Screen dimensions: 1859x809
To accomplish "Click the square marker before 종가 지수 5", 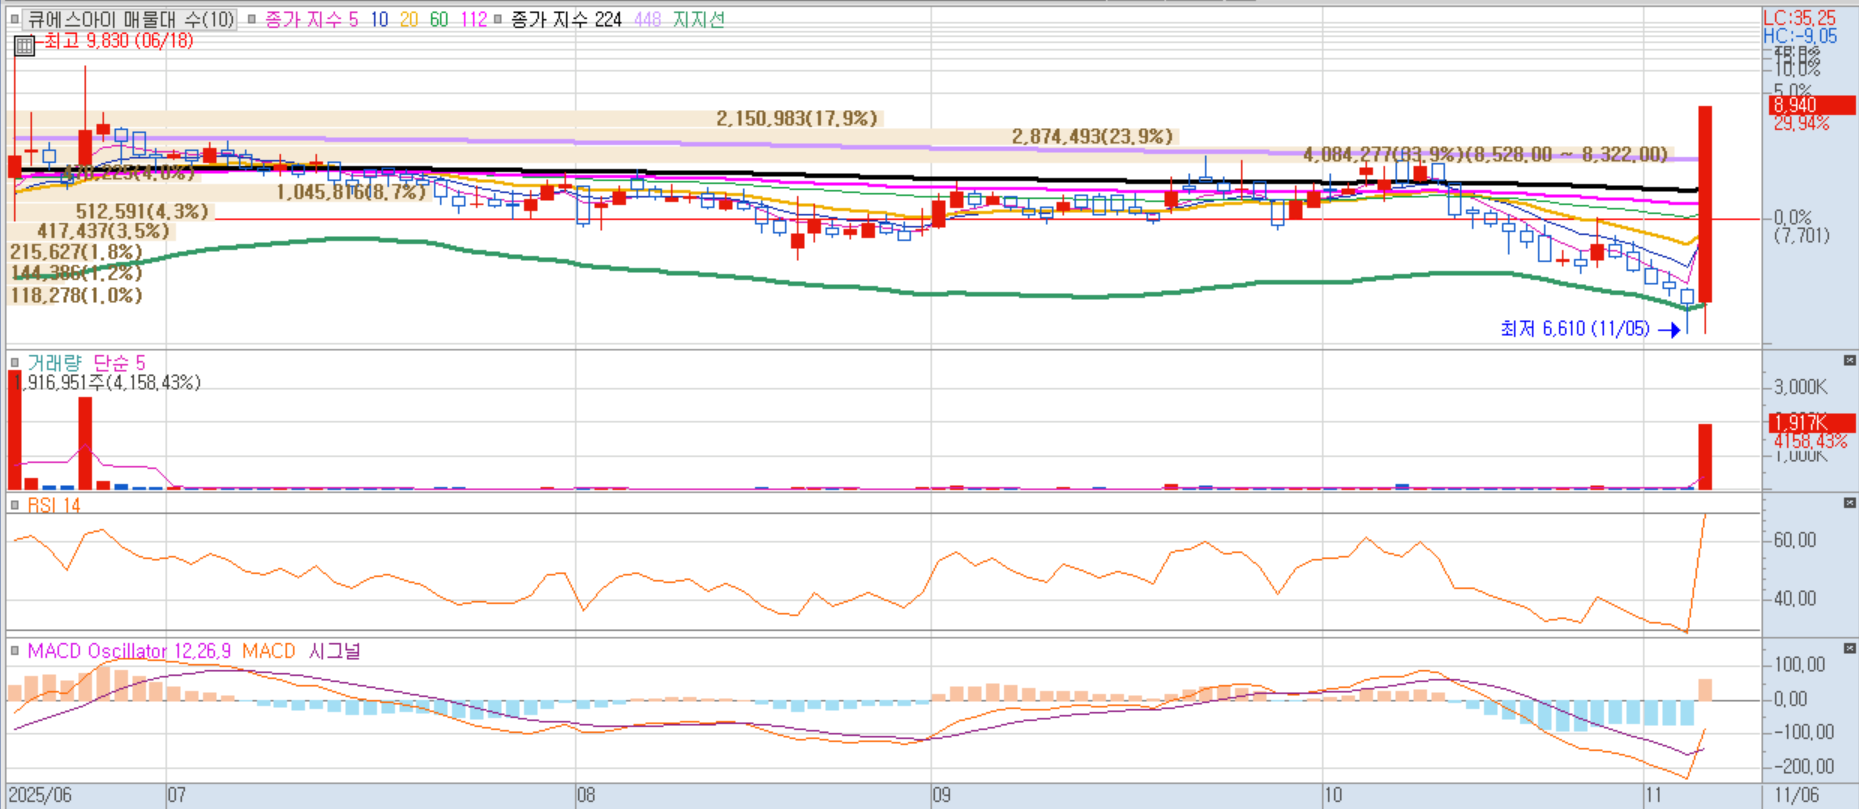I will click(x=252, y=19).
